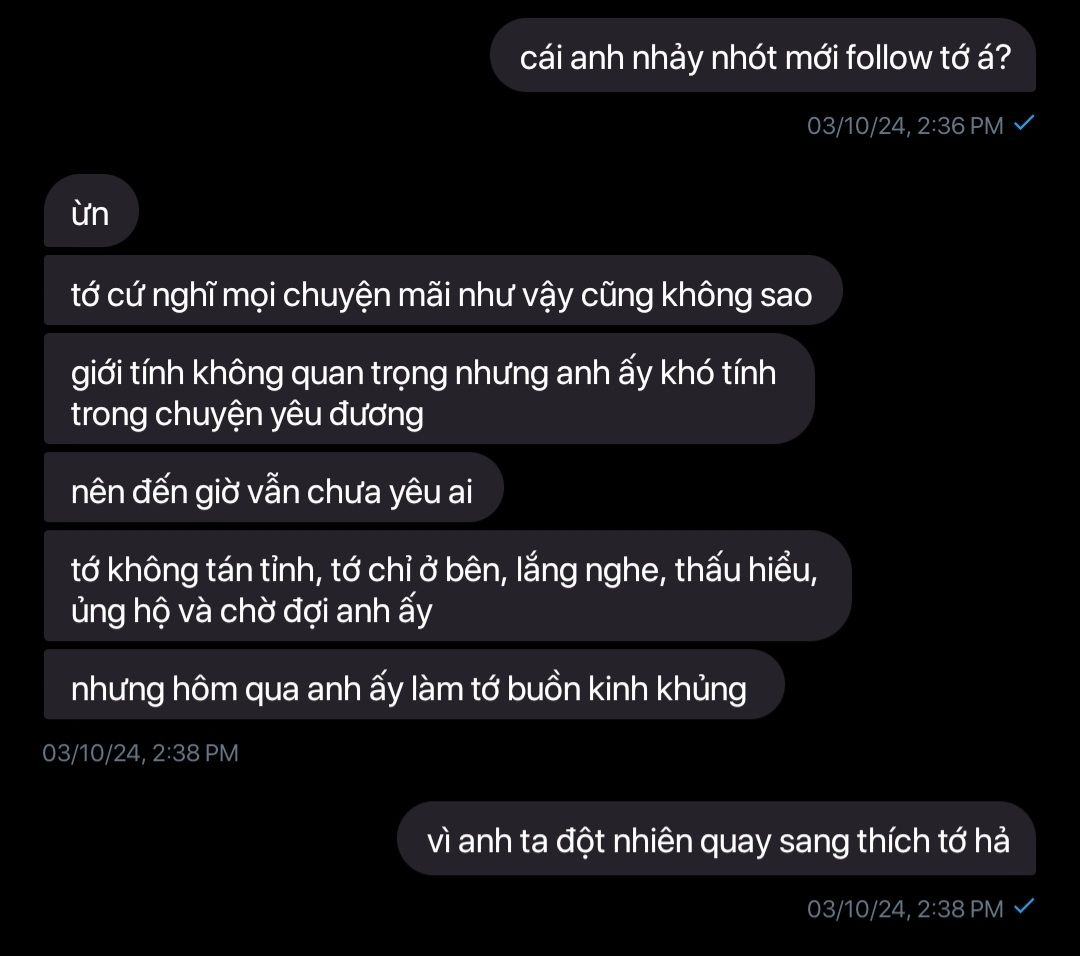The height and width of the screenshot is (956, 1080).
Task: Select the "nên đến giờ vẫn chưa yêu ai" message
Action: tap(273, 488)
